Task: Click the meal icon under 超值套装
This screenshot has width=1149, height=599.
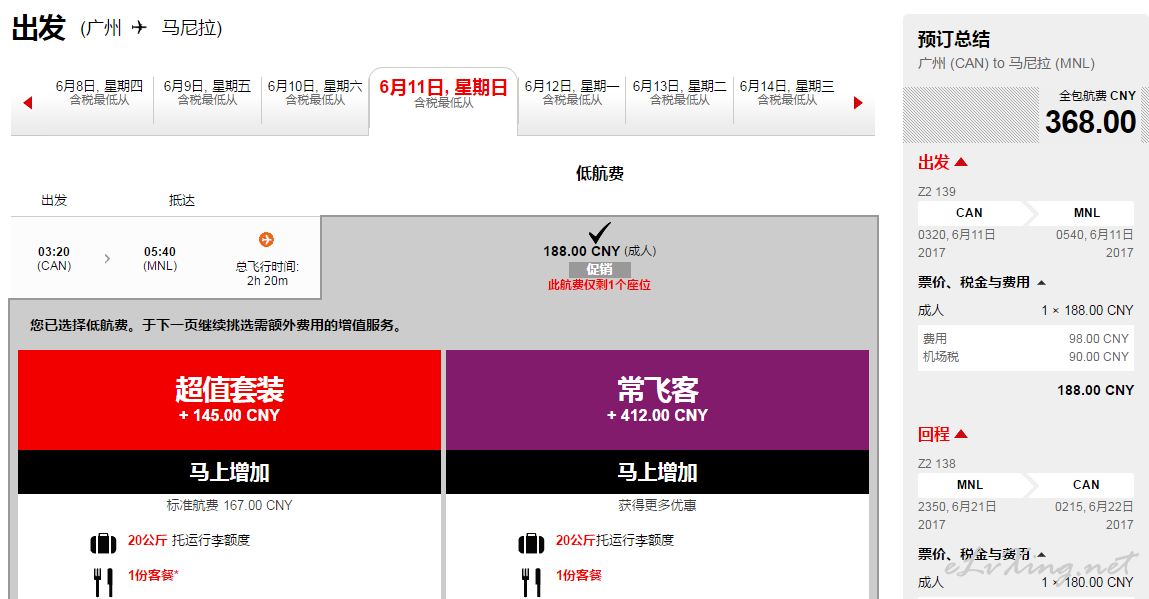Action: click(x=103, y=580)
